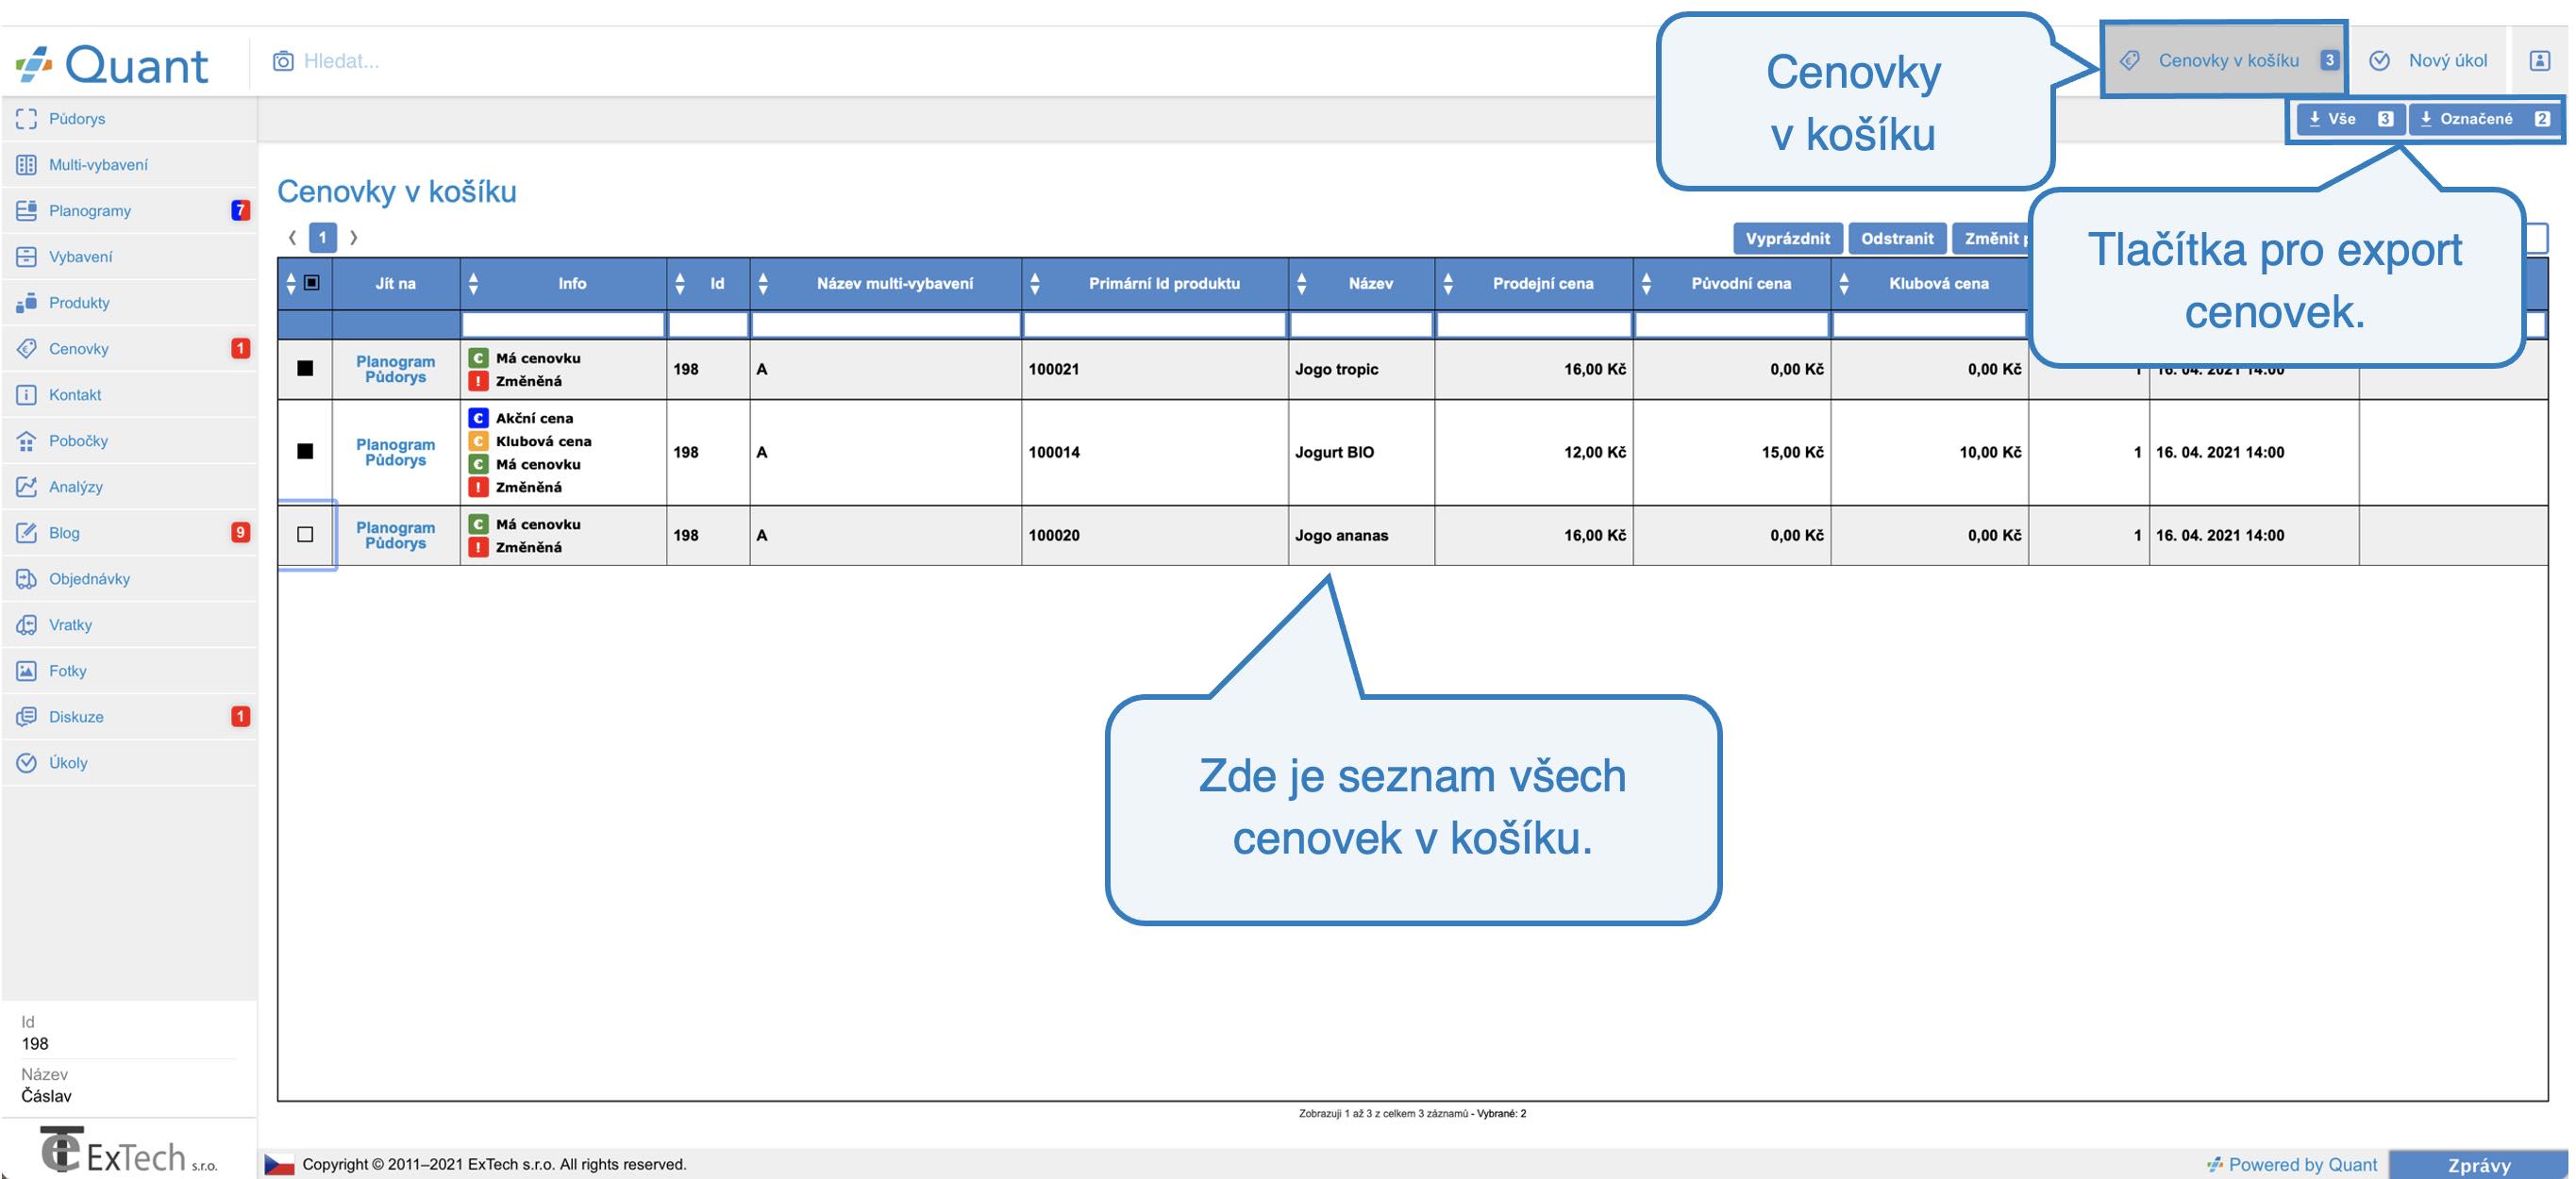
Task: Open Zprávy panel at bottom
Action: coord(2478,1164)
